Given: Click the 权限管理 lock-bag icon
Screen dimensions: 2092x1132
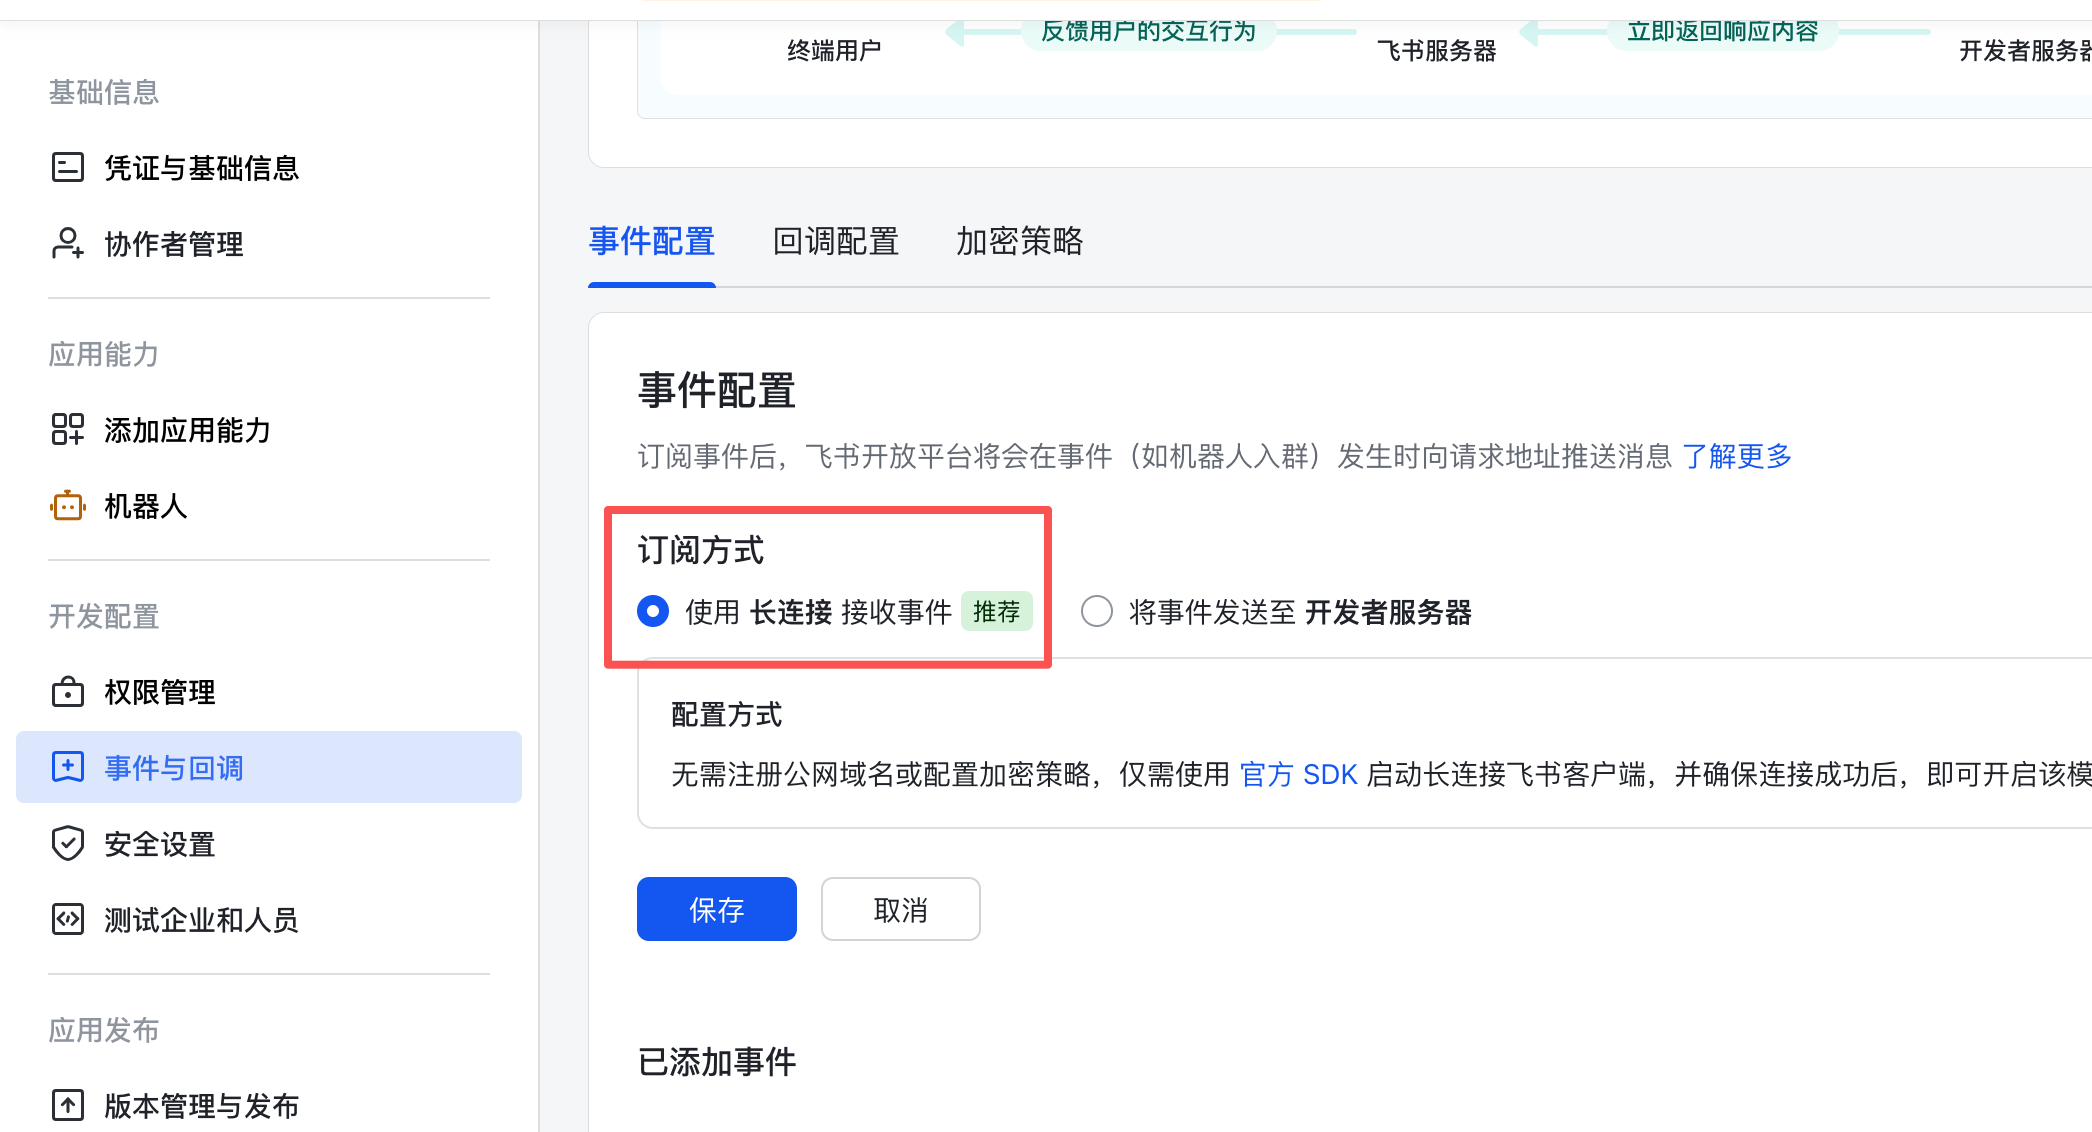Looking at the screenshot, I should [67, 692].
